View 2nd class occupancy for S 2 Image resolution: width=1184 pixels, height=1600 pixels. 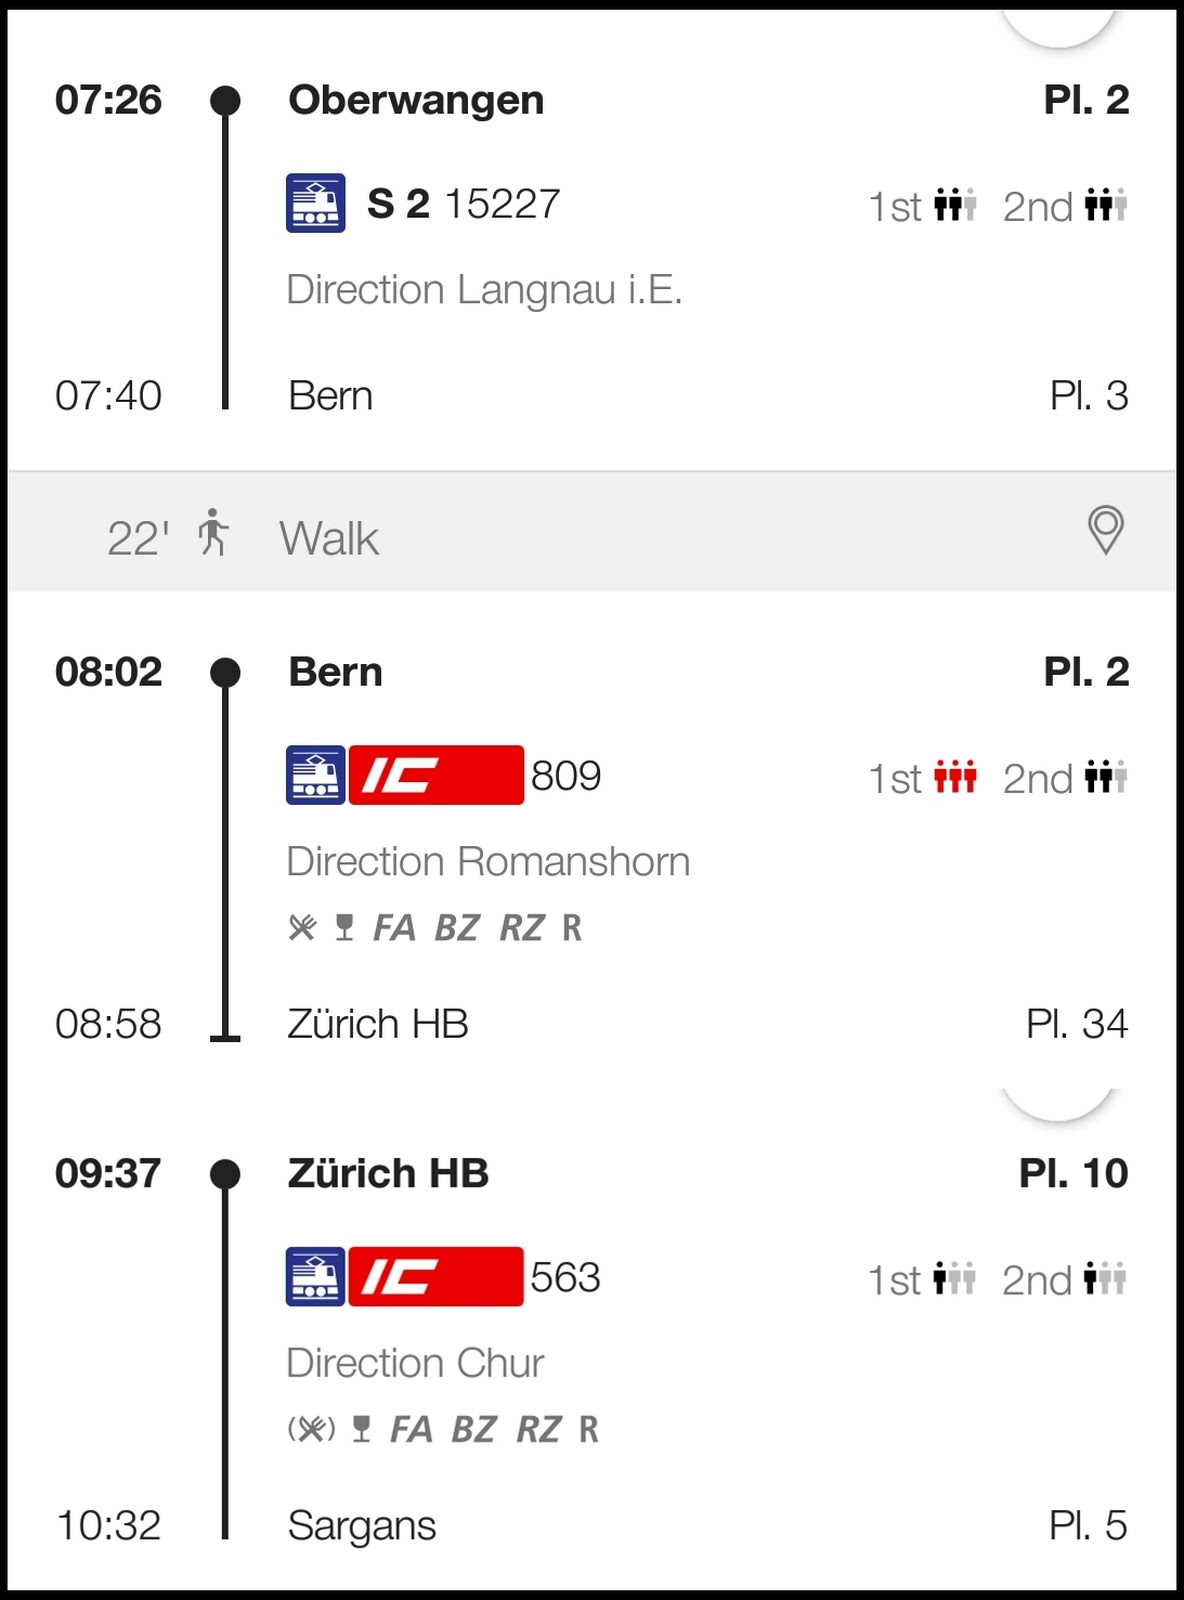(x=1105, y=206)
